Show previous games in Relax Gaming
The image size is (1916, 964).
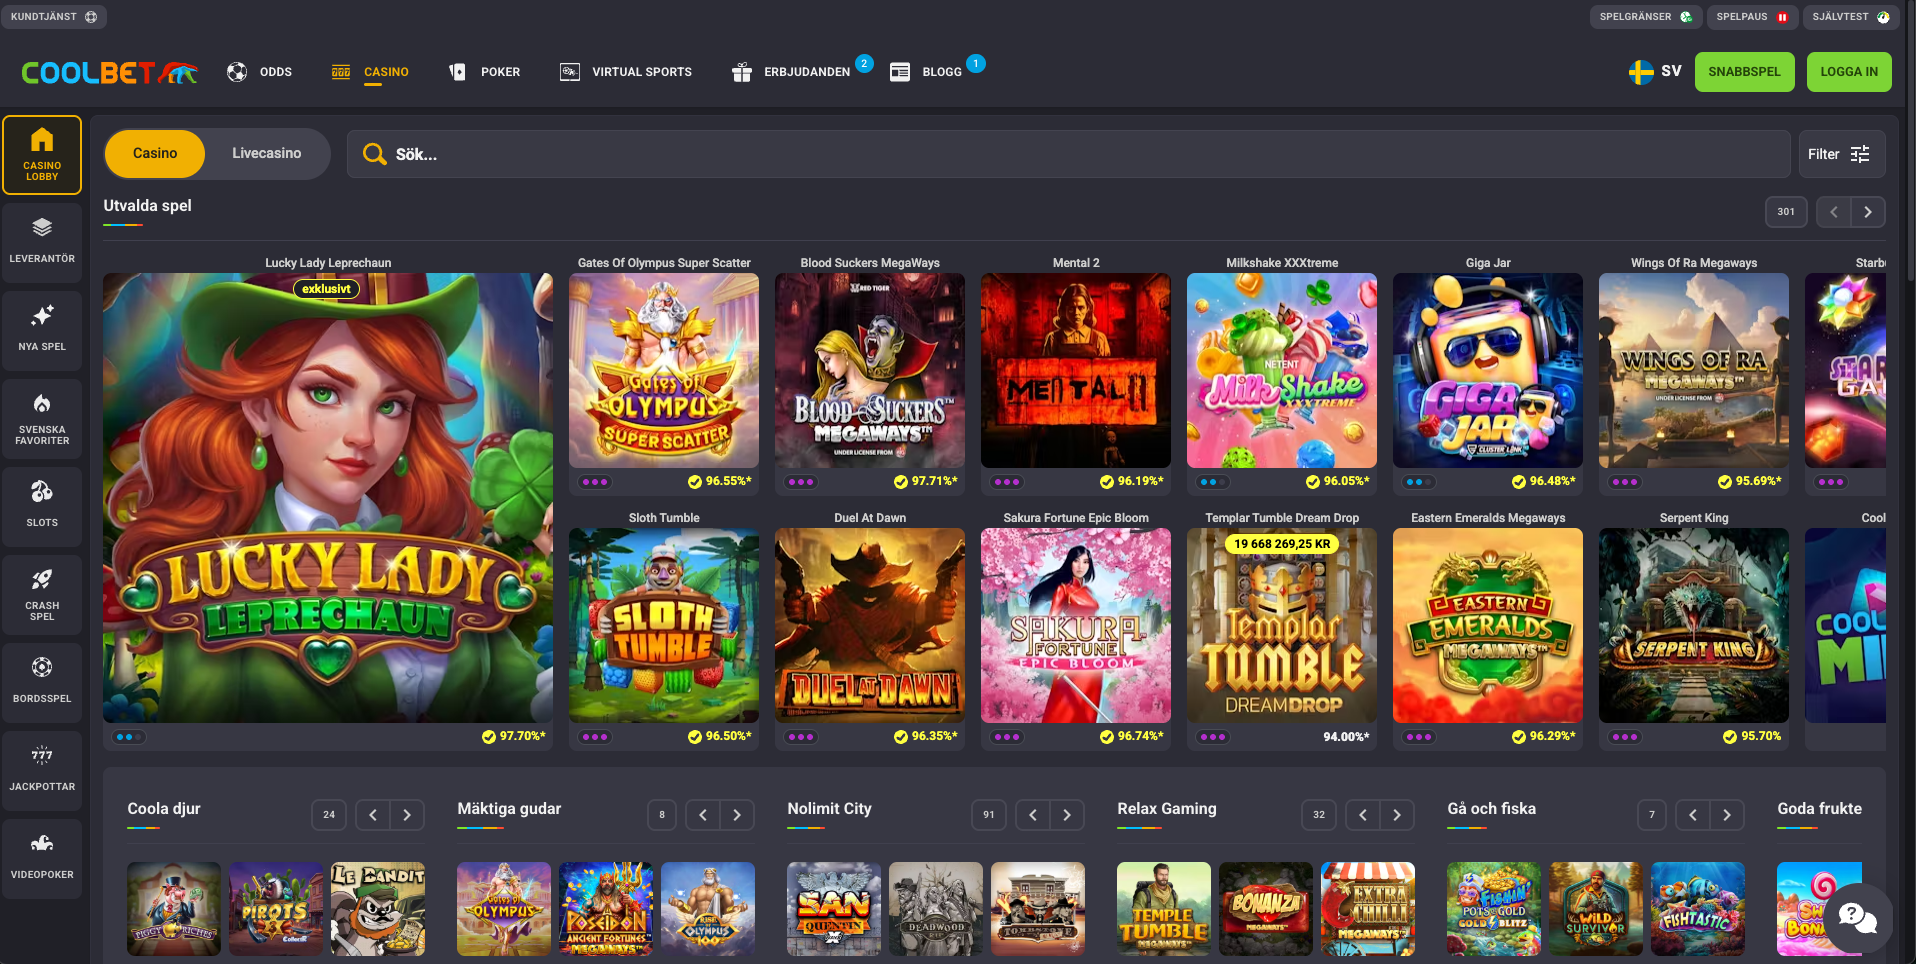tap(1363, 815)
